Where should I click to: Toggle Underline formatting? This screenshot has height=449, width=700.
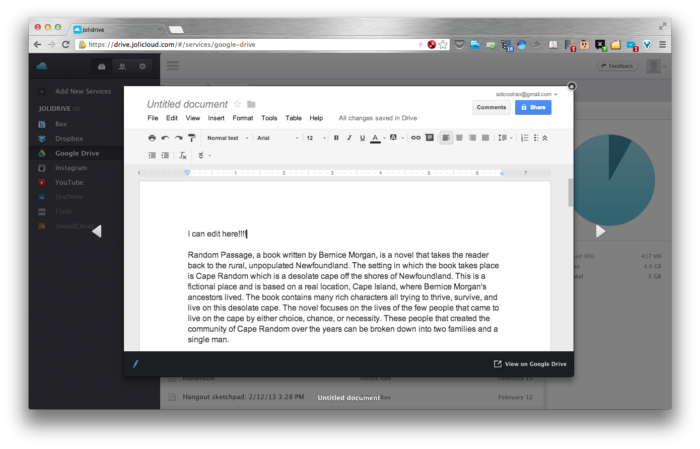click(362, 138)
